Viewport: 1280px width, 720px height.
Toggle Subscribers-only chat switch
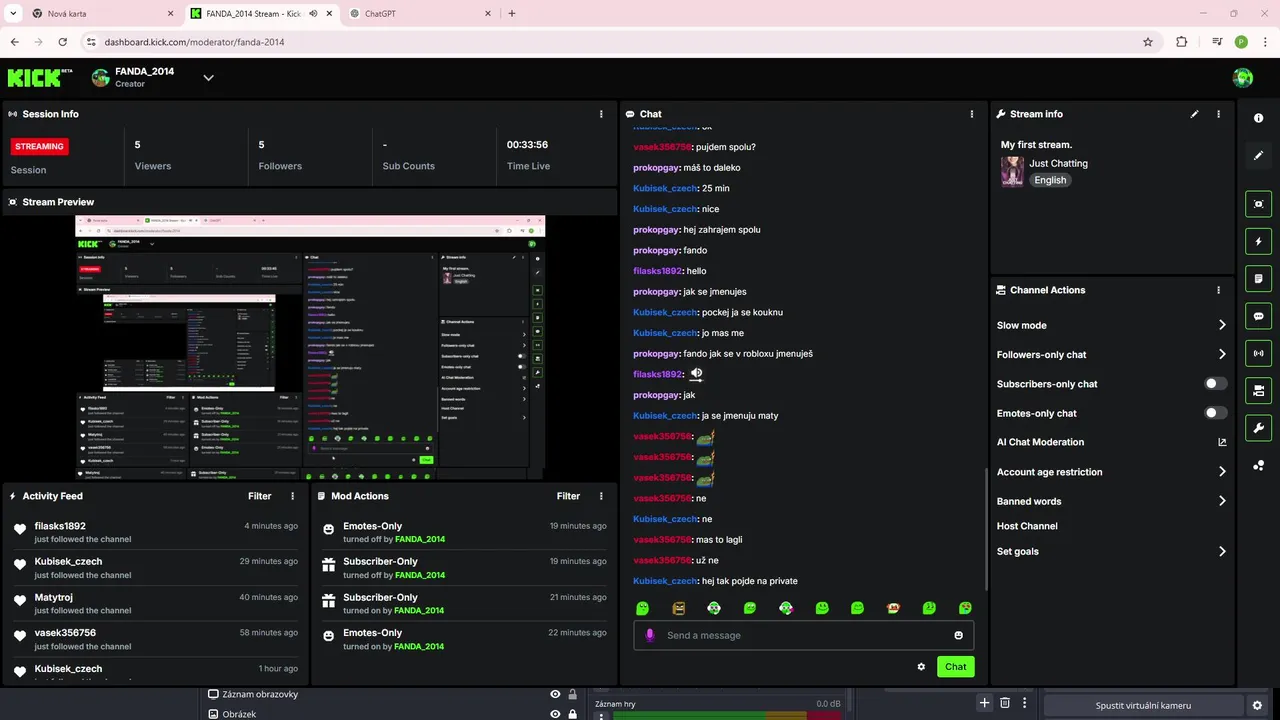pos(1216,384)
